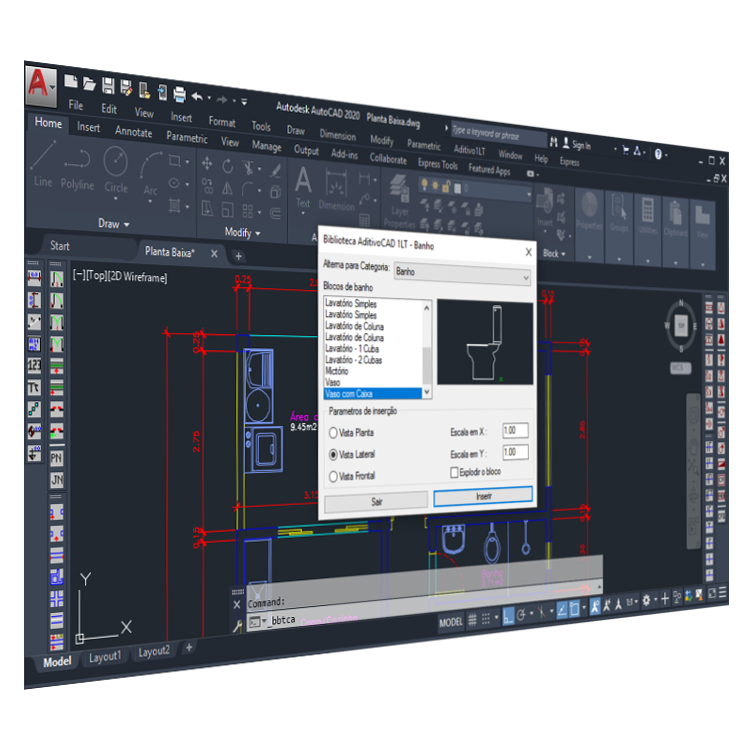This screenshot has height=750, width=750.
Task: Select the Polyline tool
Action: [x=77, y=169]
